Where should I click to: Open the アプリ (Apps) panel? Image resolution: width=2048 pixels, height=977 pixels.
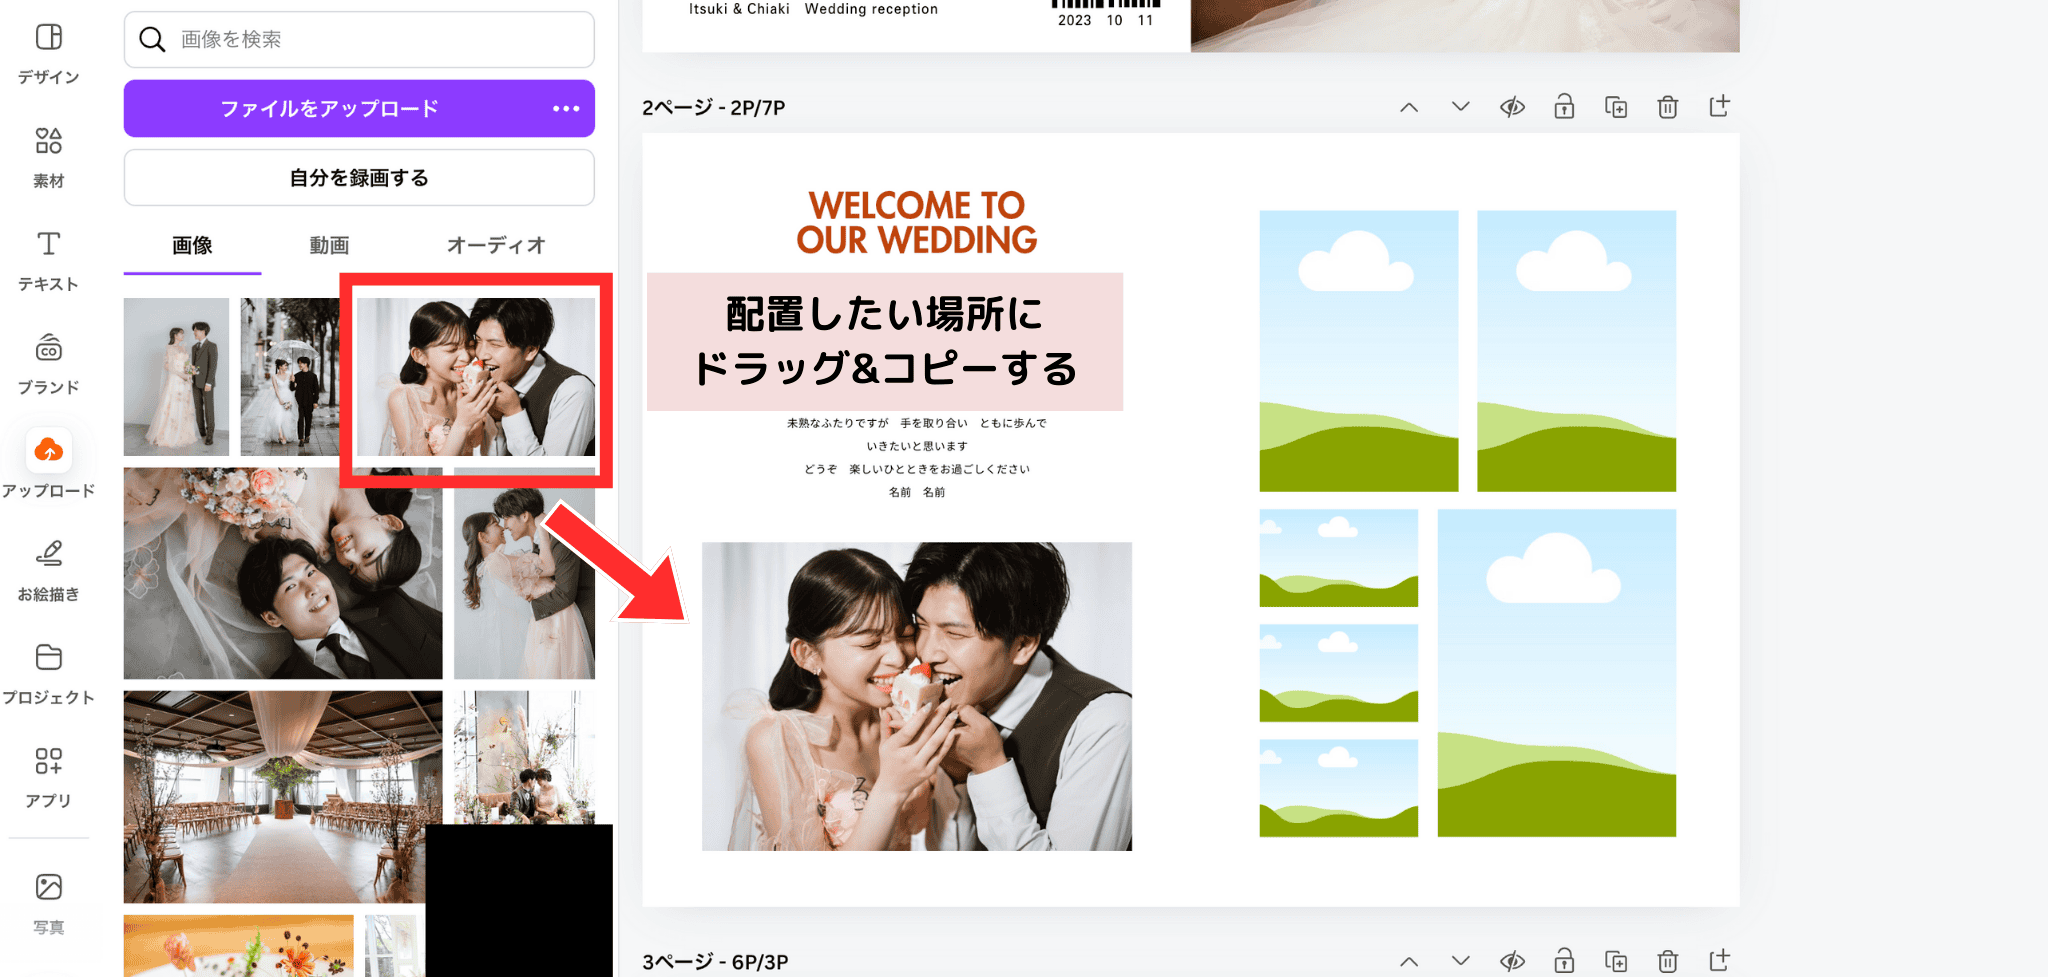click(x=48, y=777)
